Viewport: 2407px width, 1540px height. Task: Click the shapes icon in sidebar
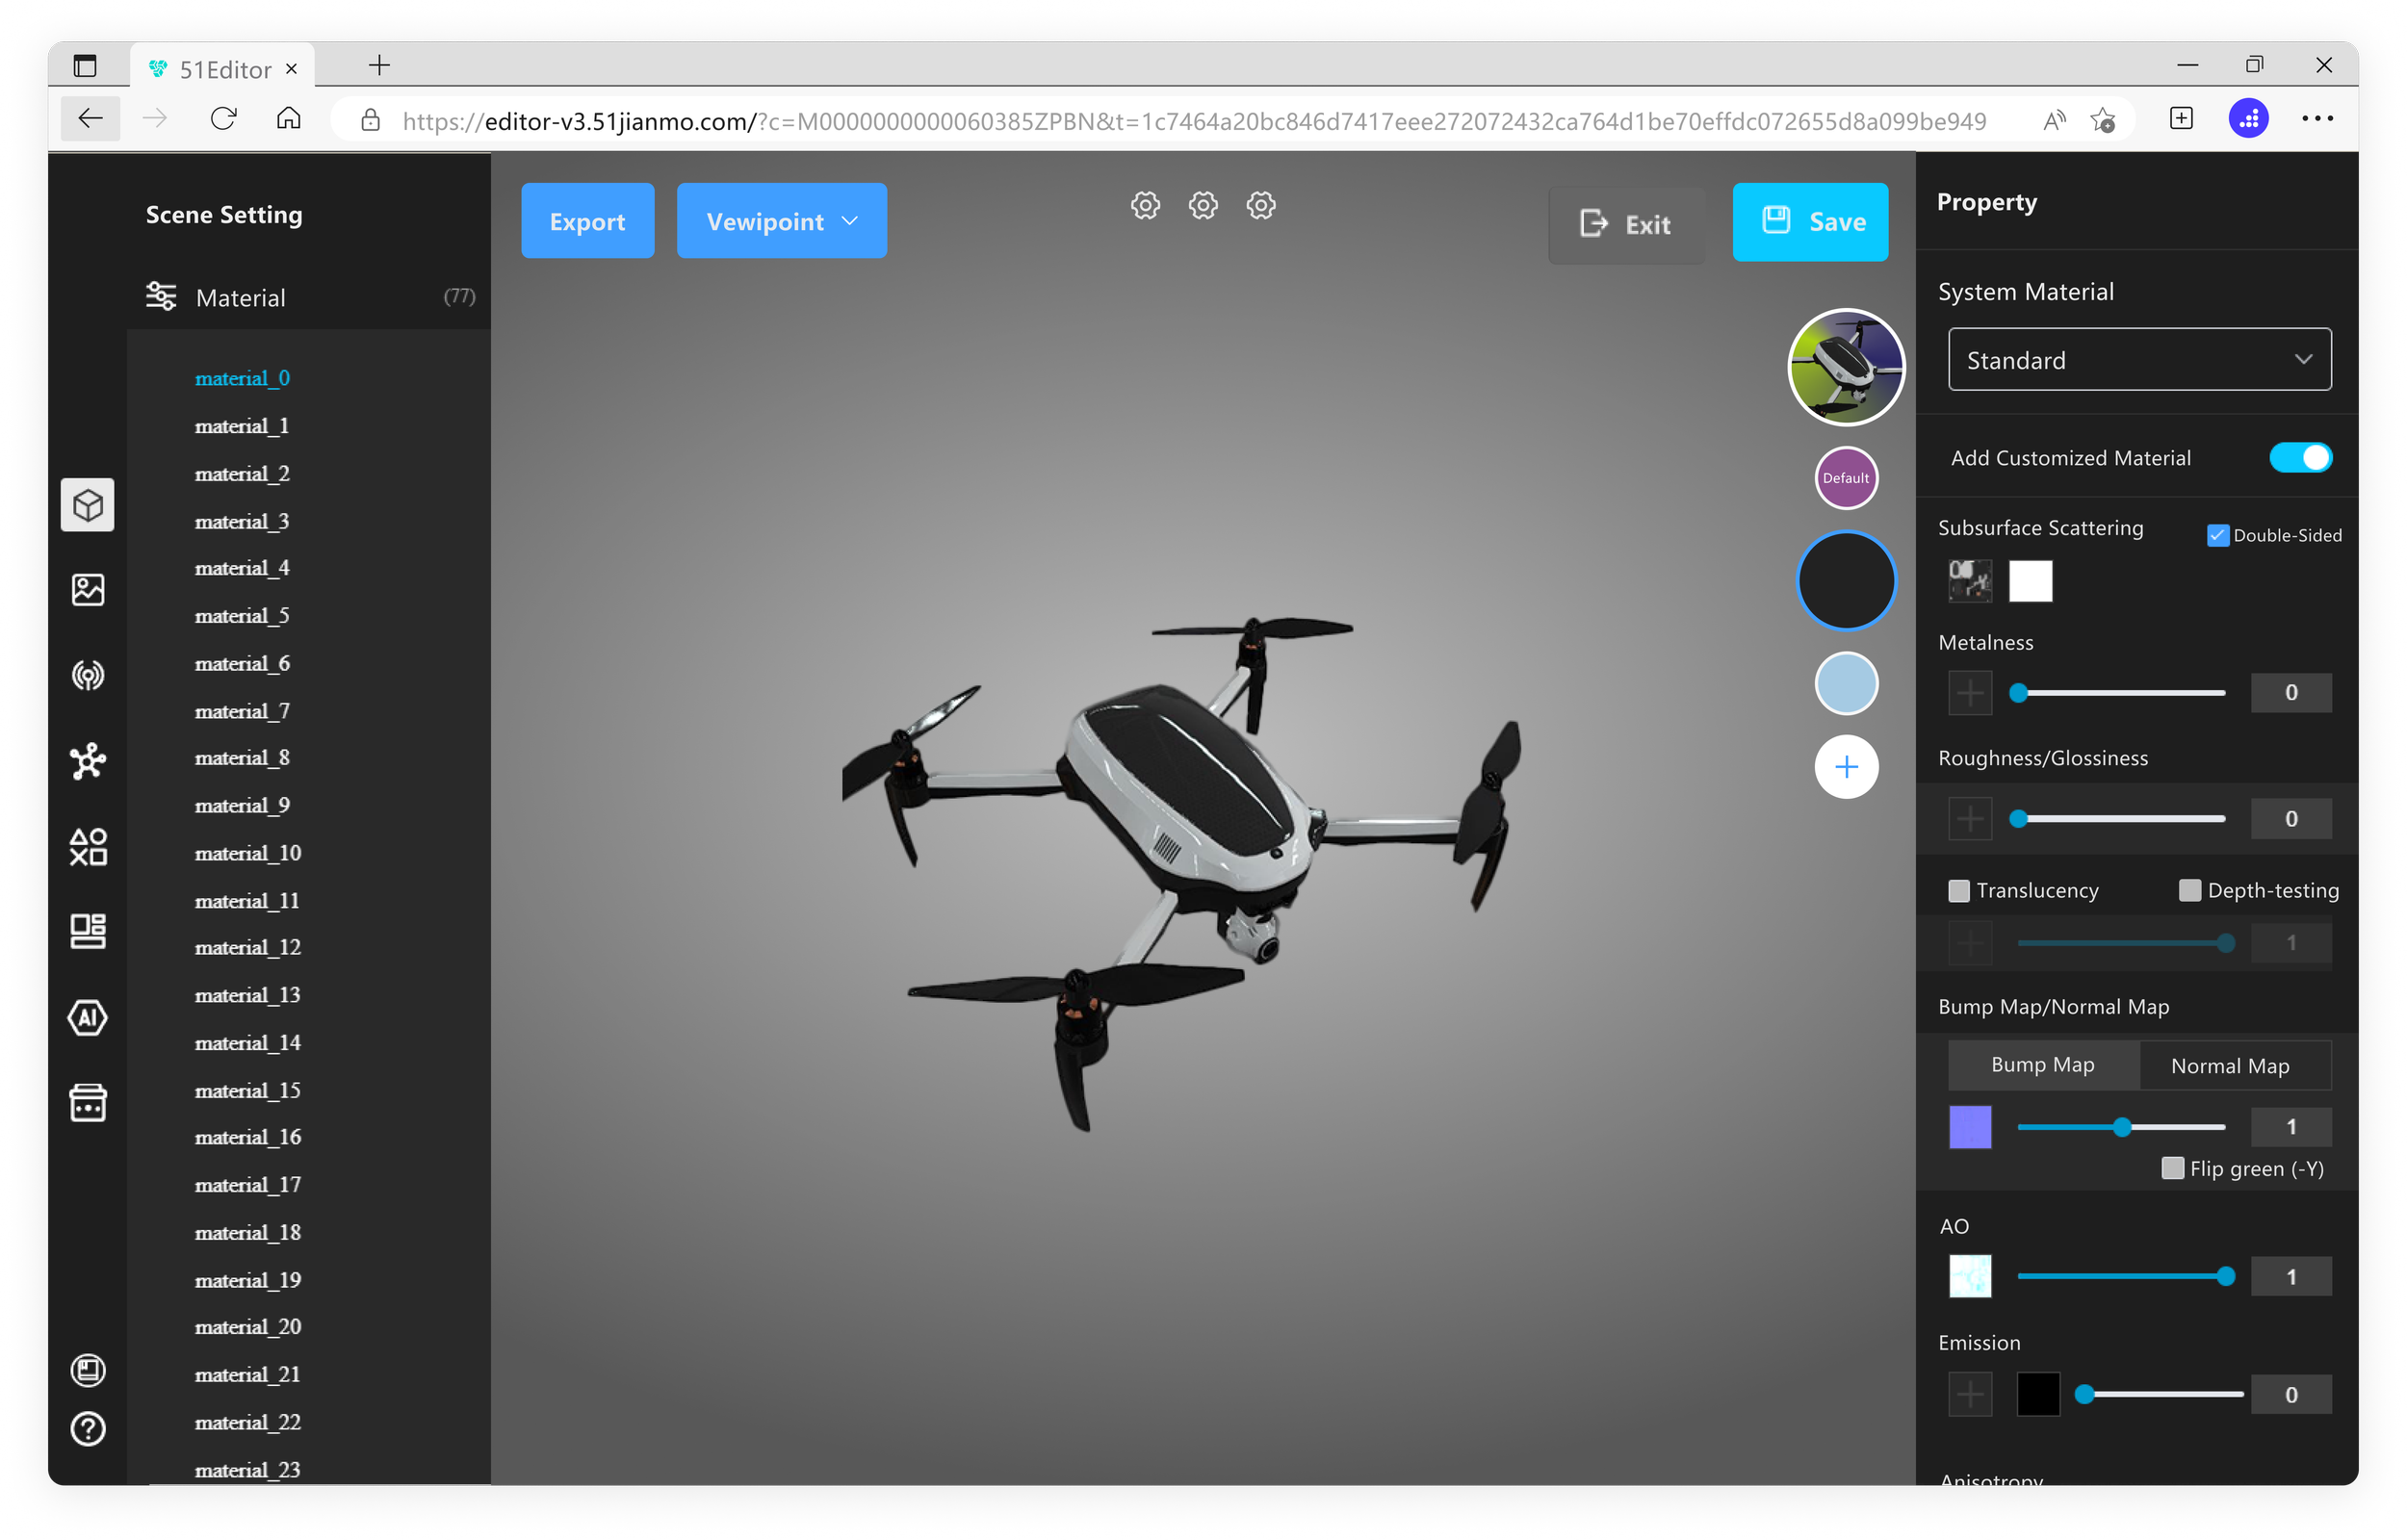click(x=88, y=847)
